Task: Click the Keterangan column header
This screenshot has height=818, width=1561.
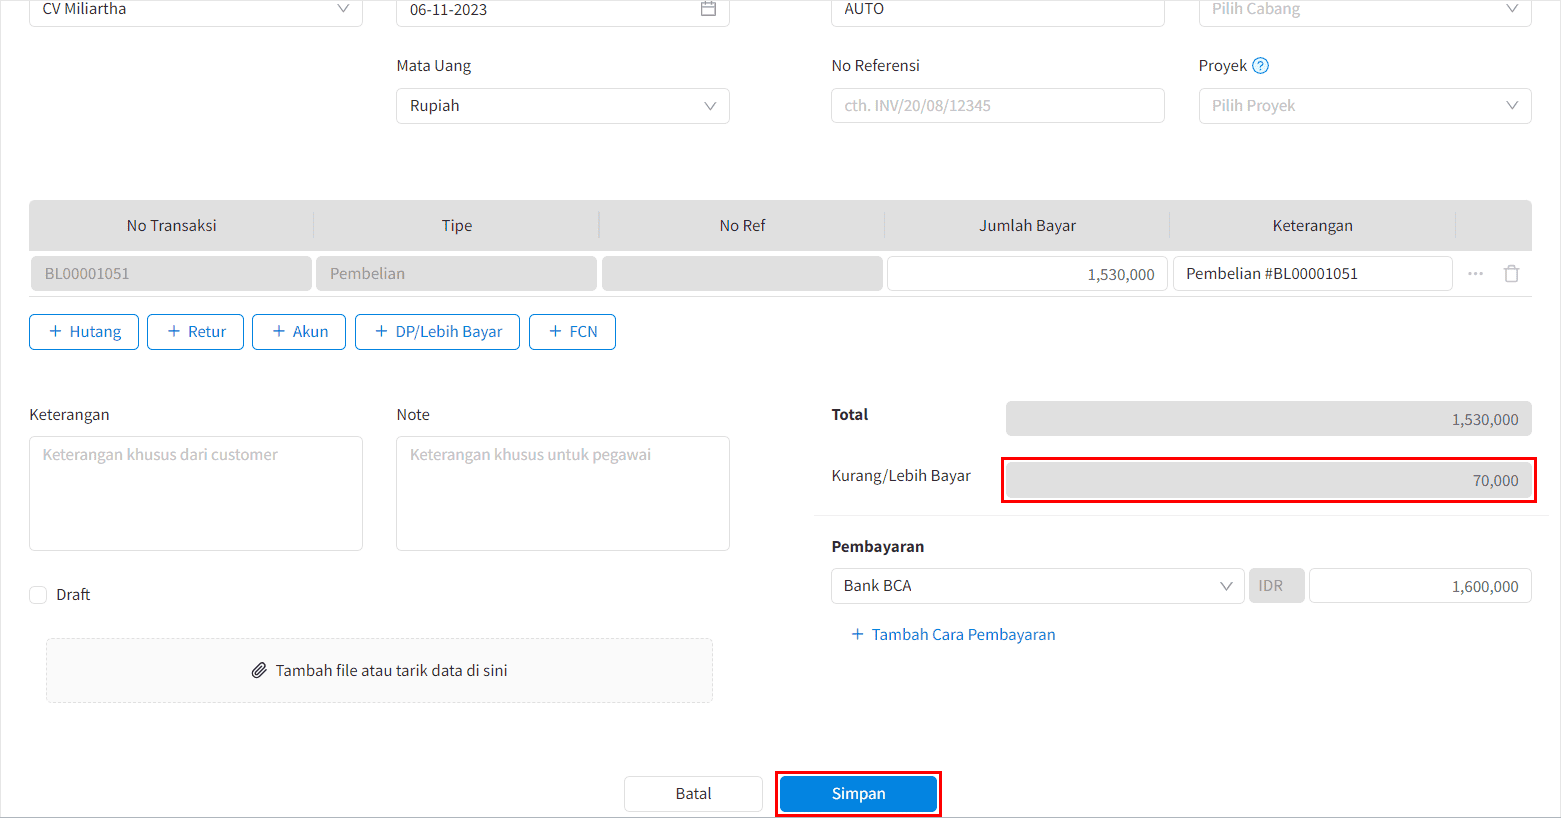Action: [1312, 226]
